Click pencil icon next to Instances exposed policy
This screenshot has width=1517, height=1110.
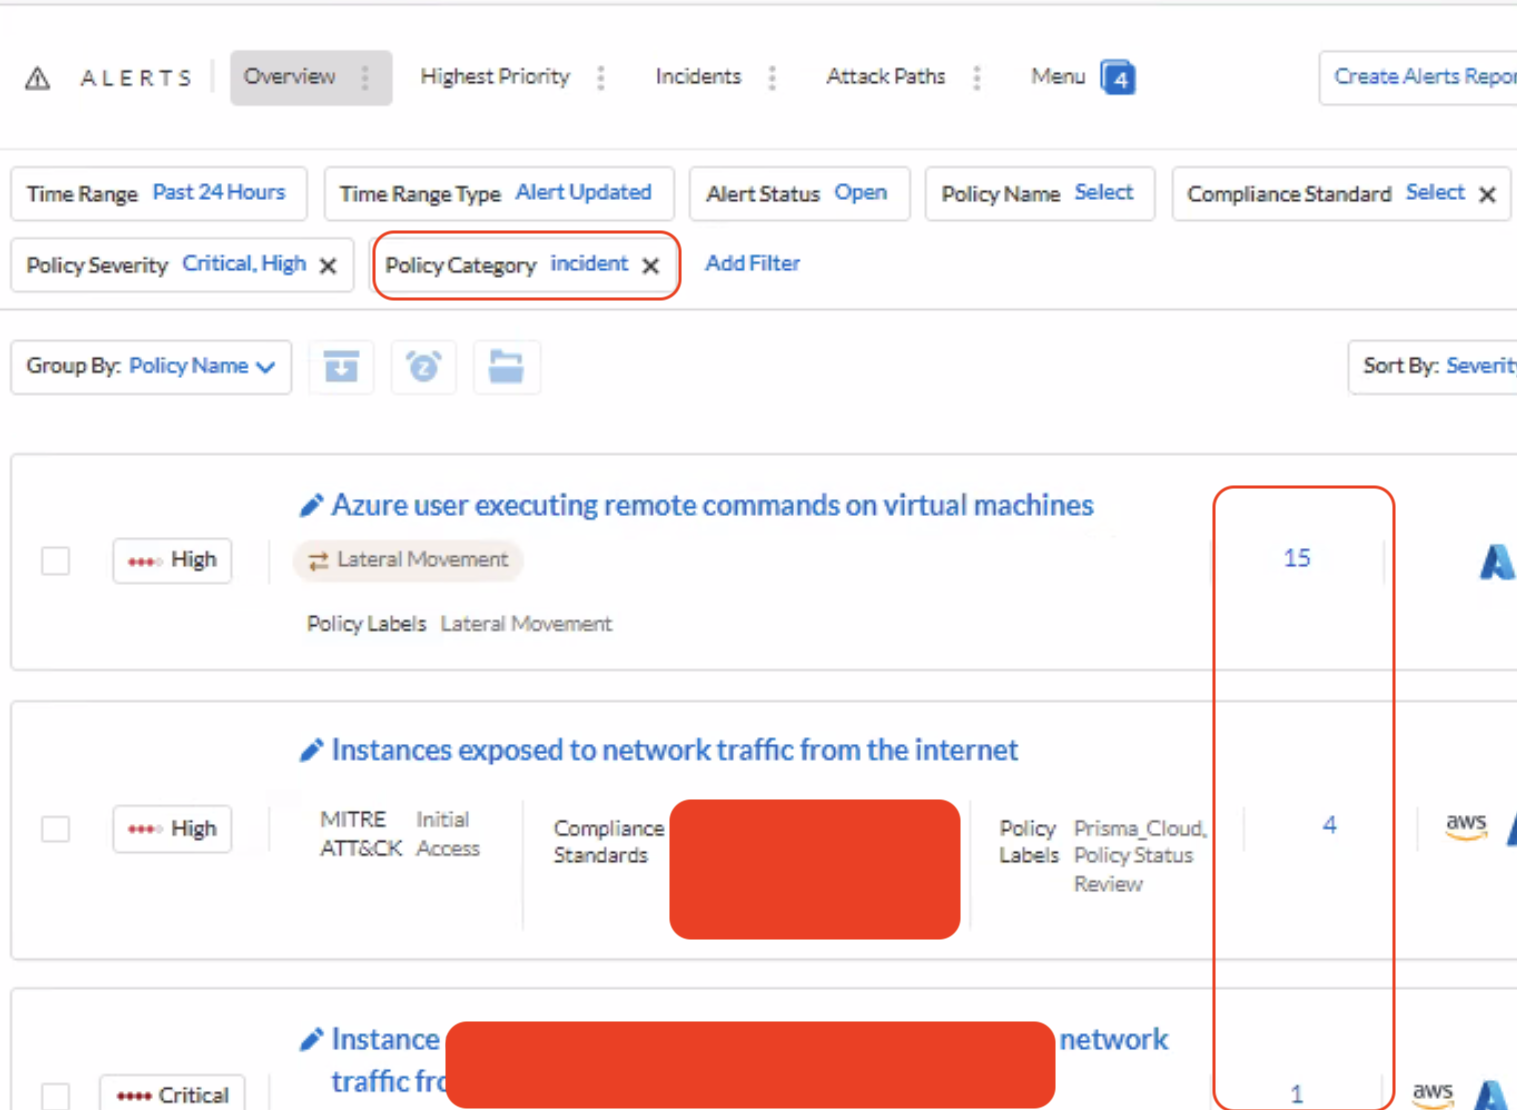pyautogui.click(x=311, y=751)
